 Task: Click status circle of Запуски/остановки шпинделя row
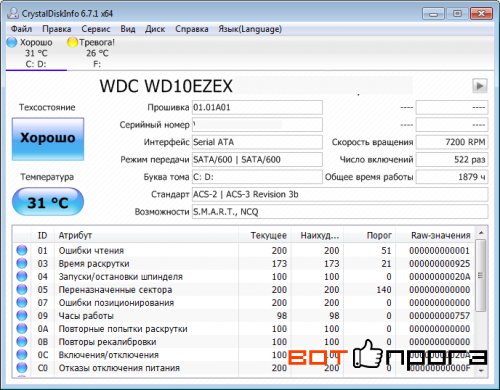[x=22, y=276]
